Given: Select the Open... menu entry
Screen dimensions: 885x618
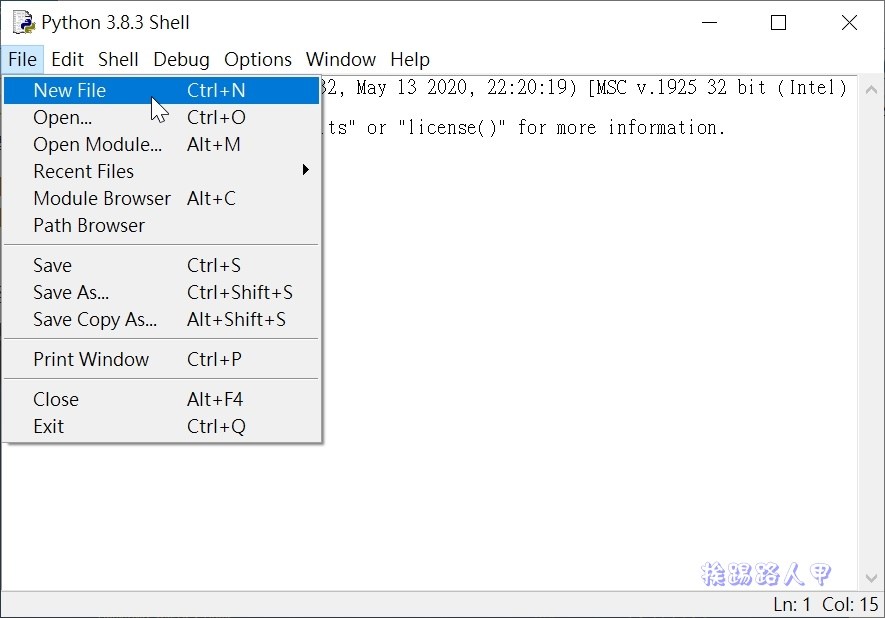Looking at the screenshot, I should click(161, 117).
